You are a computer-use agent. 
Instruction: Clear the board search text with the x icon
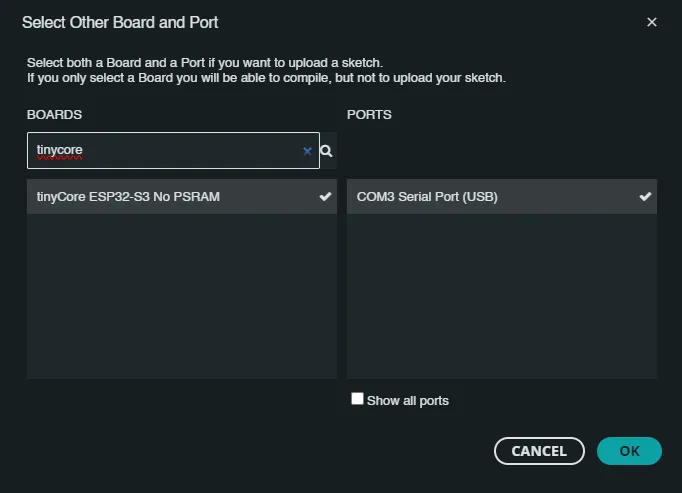point(307,151)
